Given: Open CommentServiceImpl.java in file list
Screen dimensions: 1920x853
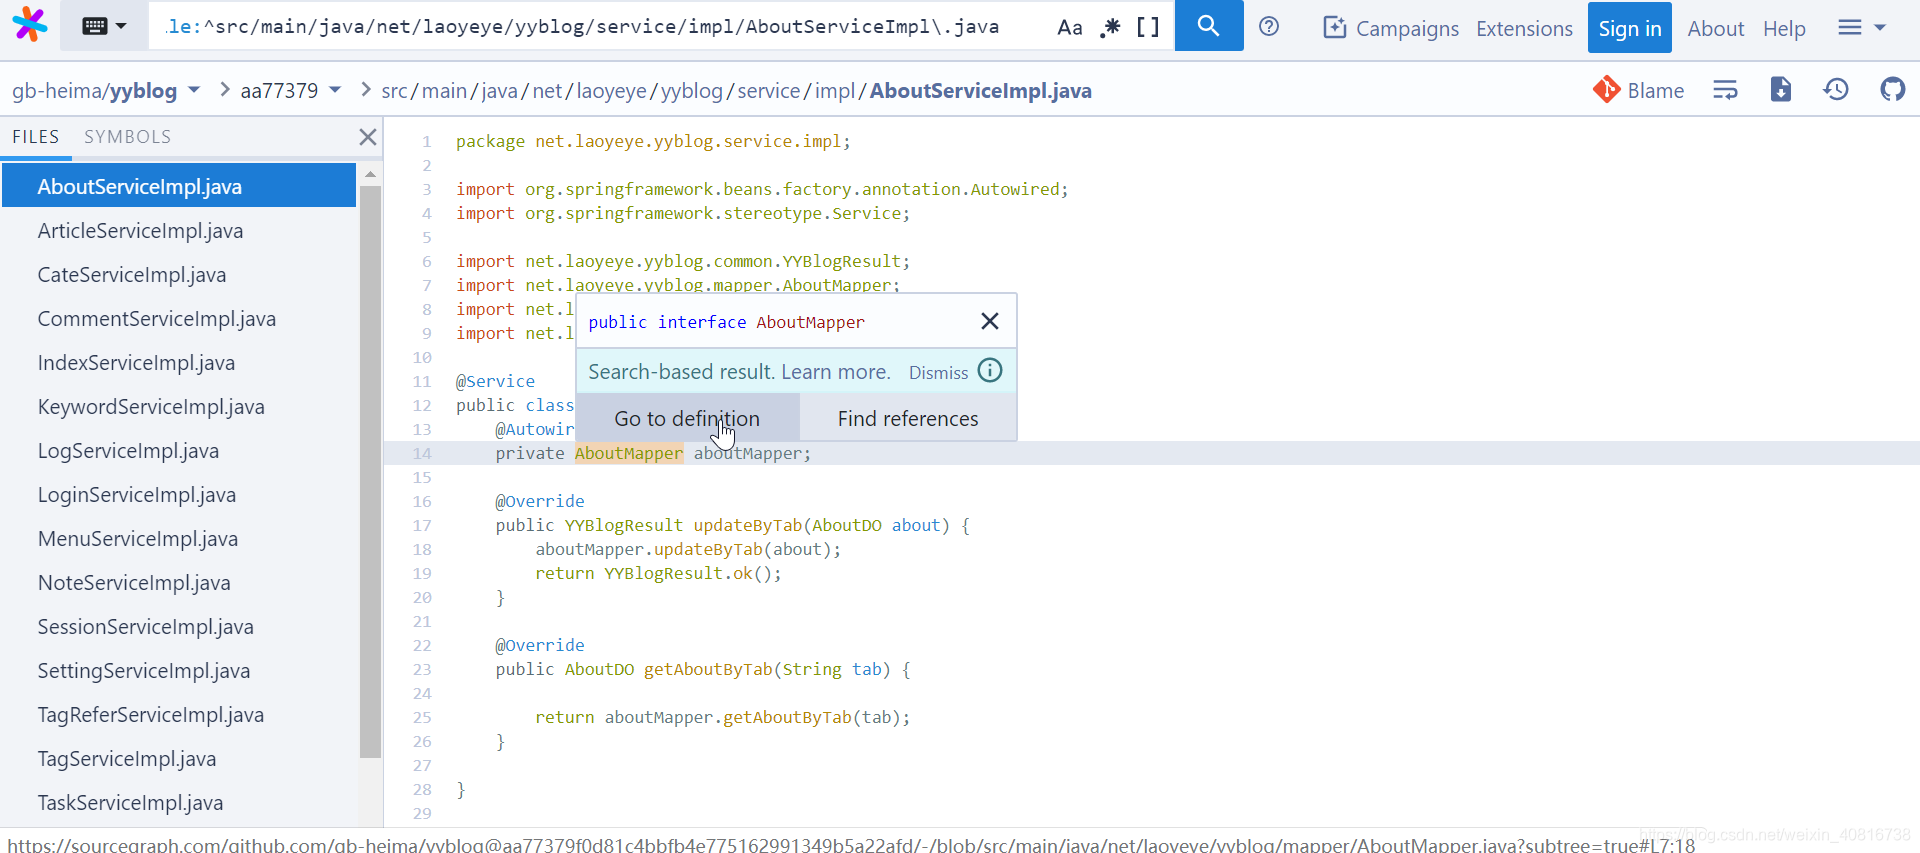Looking at the screenshot, I should point(179,318).
